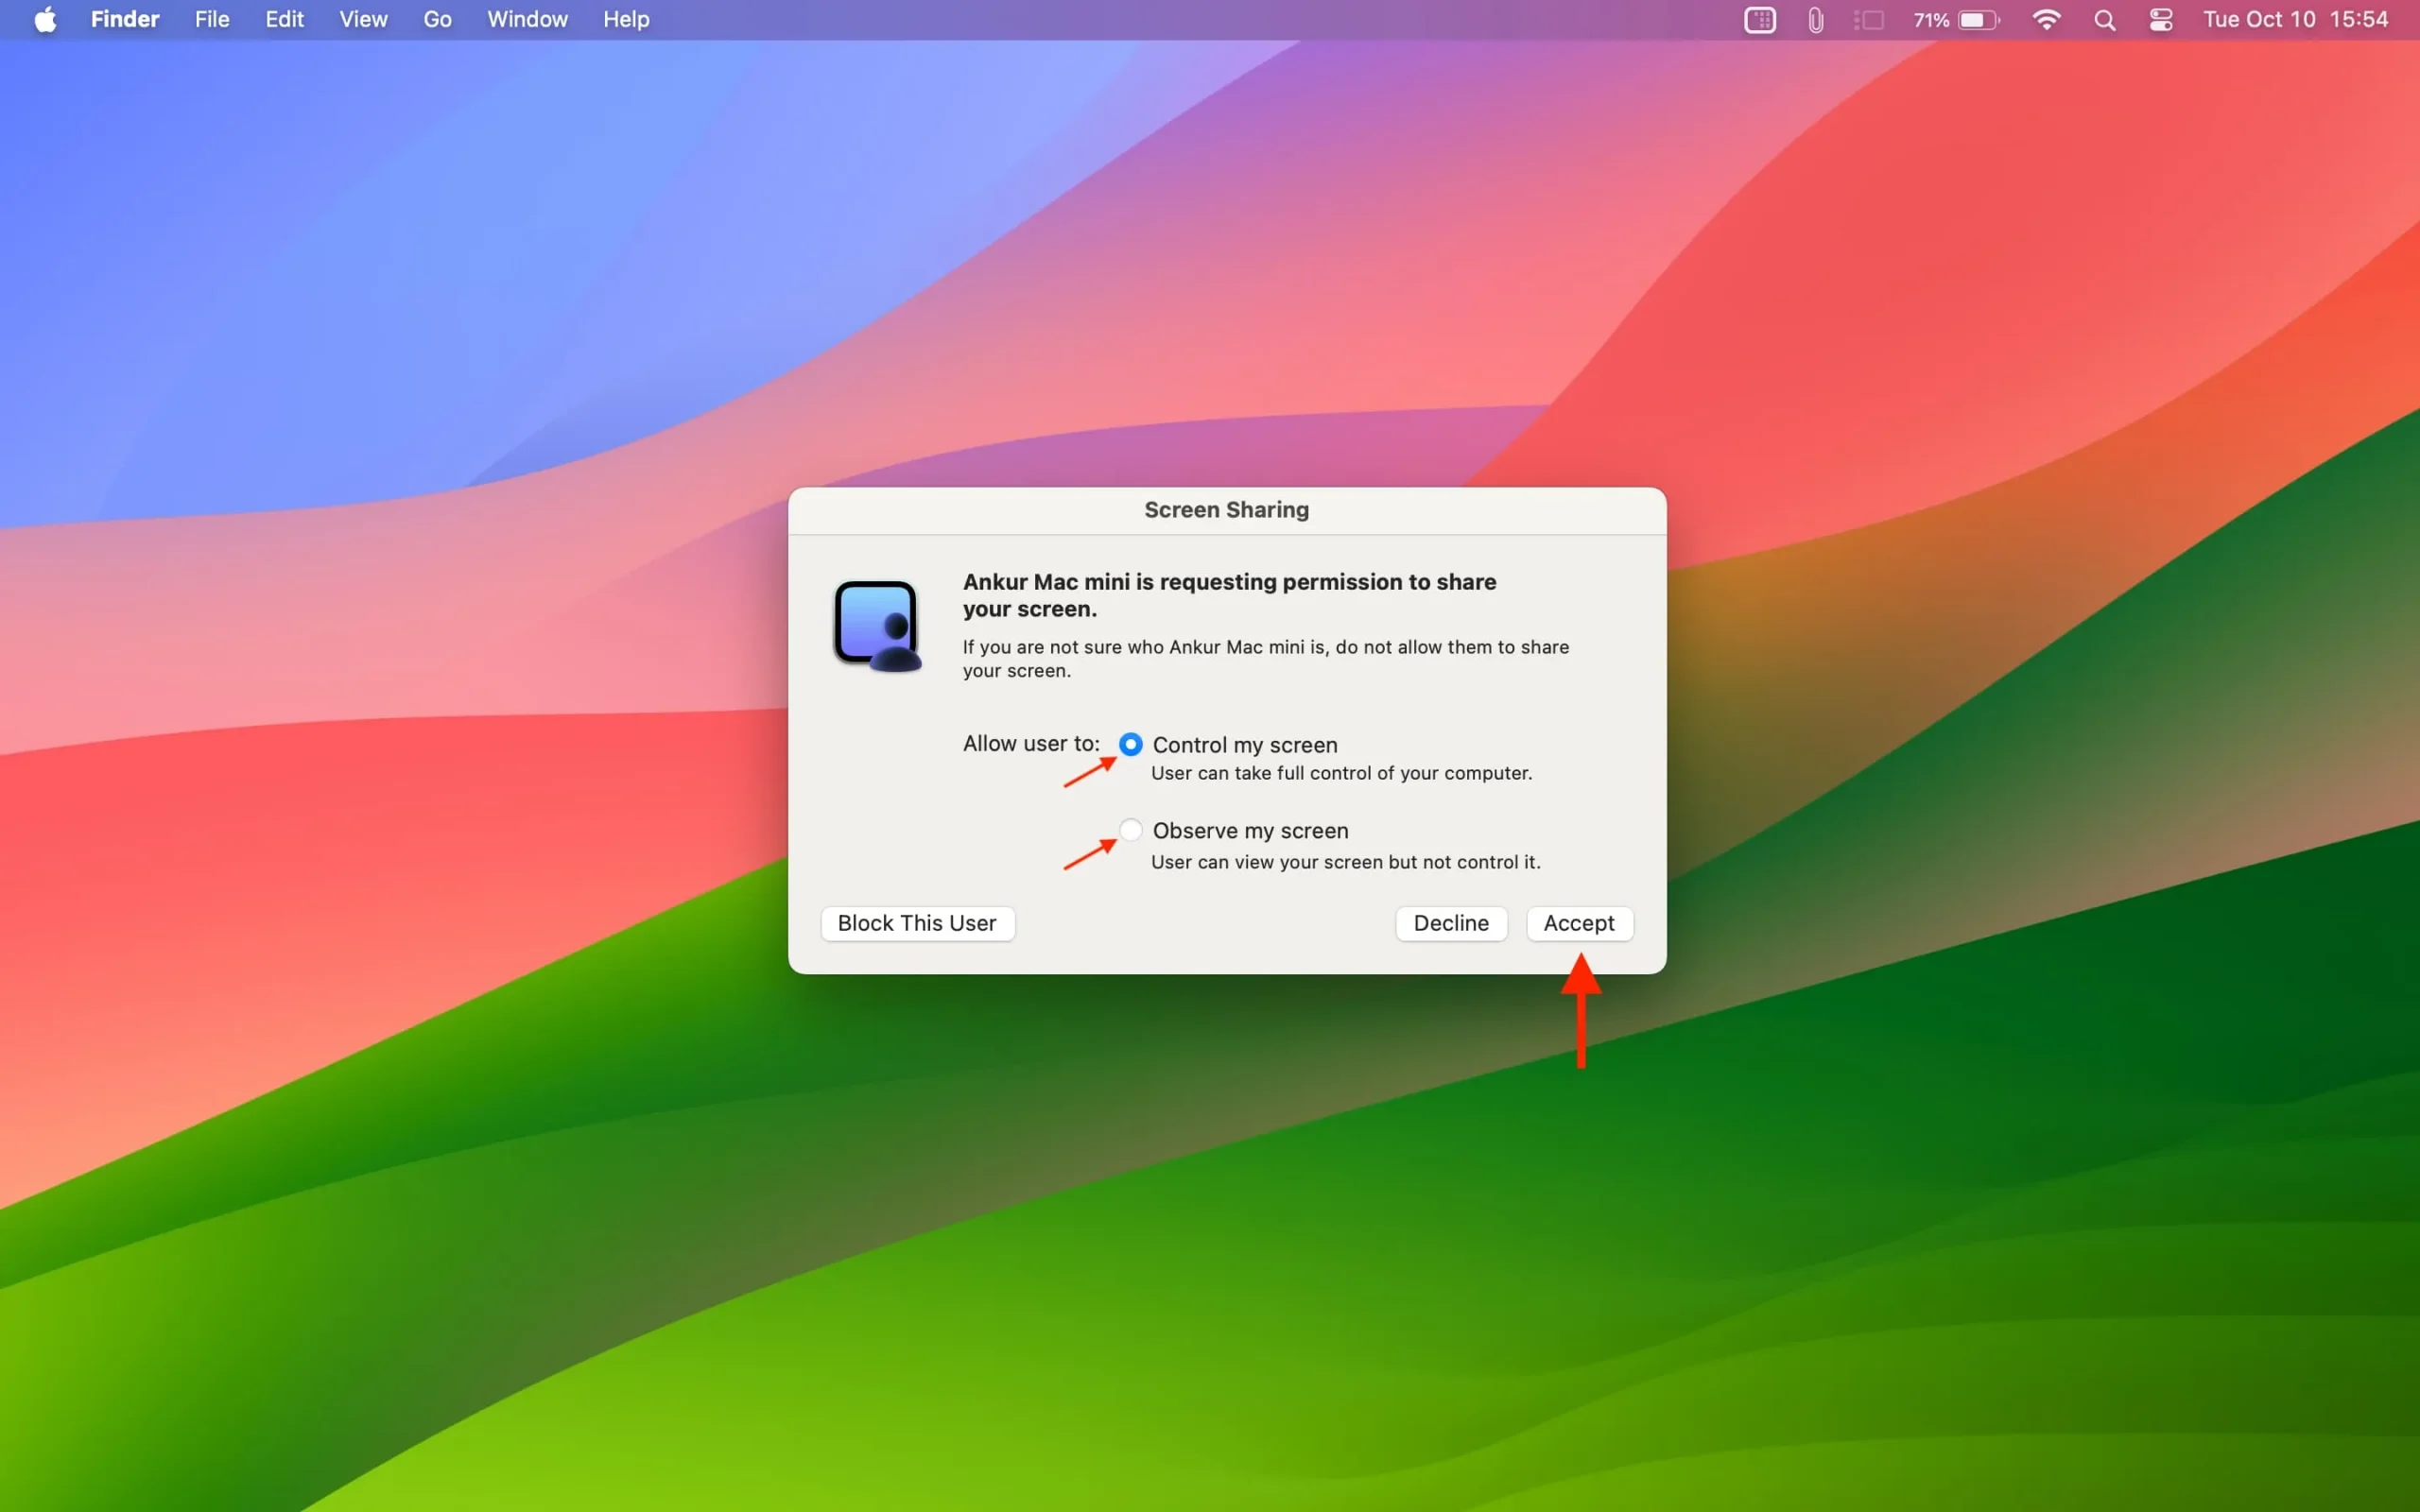Select Control my screen radio button
Image resolution: width=2420 pixels, height=1512 pixels.
tap(1127, 742)
